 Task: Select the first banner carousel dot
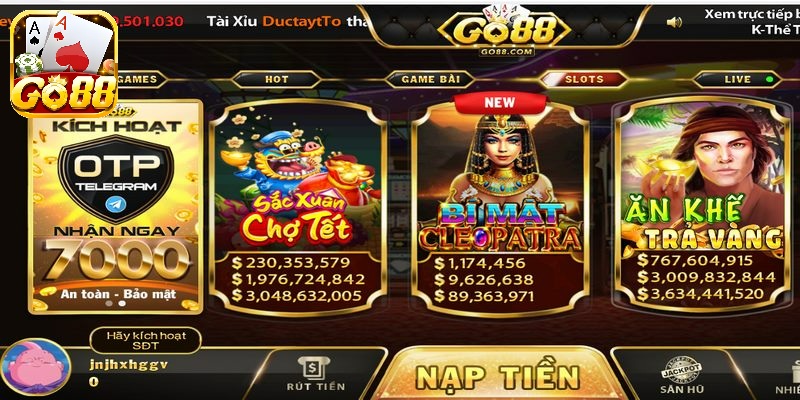click(x=109, y=303)
